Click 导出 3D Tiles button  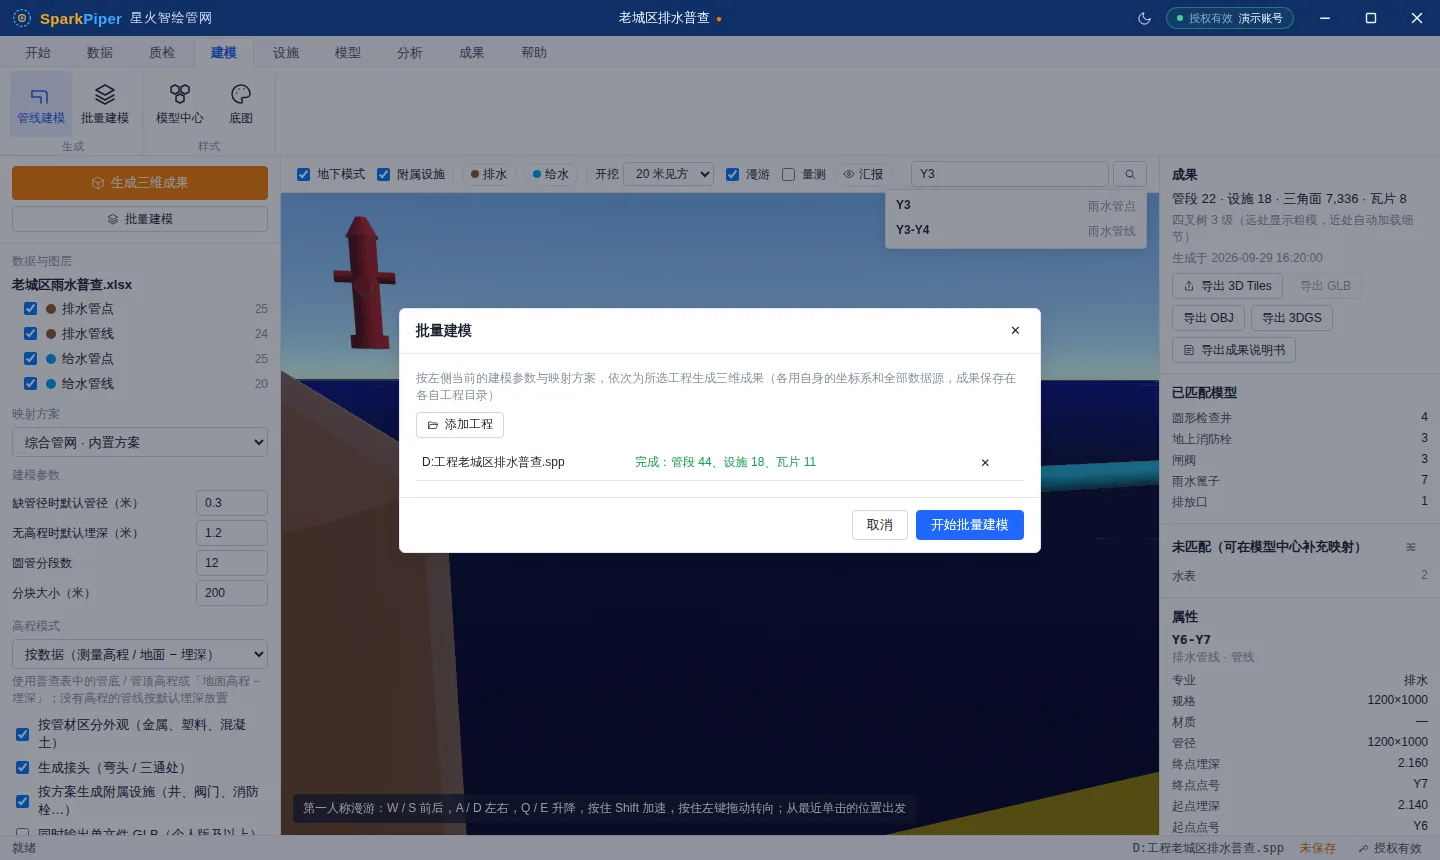click(1227, 286)
